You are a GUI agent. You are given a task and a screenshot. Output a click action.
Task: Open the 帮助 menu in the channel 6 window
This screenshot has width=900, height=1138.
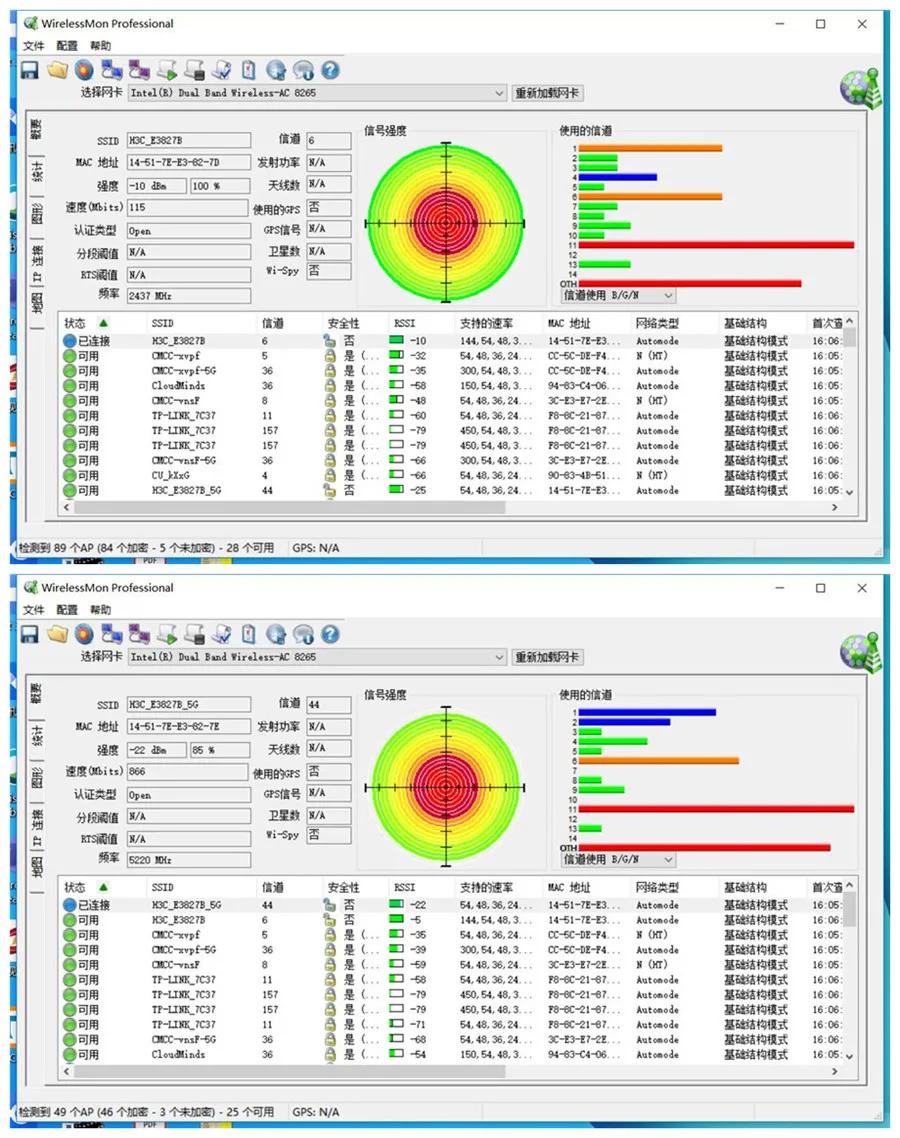[100, 46]
